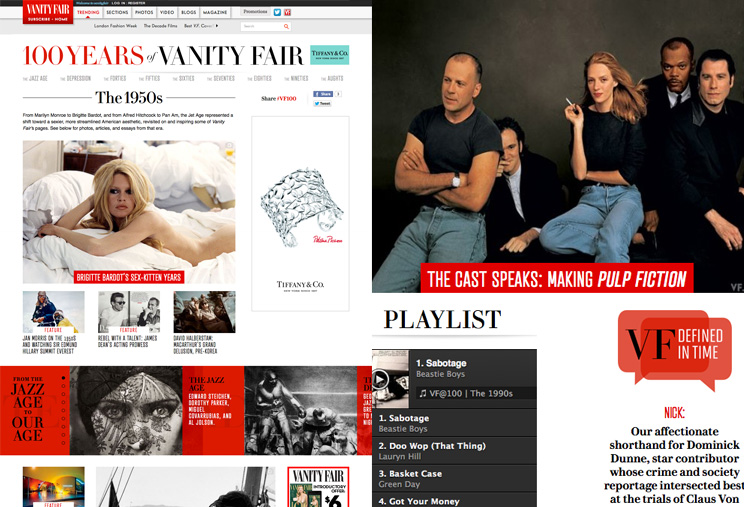Click the Facebook Share button

[x=323, y=94]
